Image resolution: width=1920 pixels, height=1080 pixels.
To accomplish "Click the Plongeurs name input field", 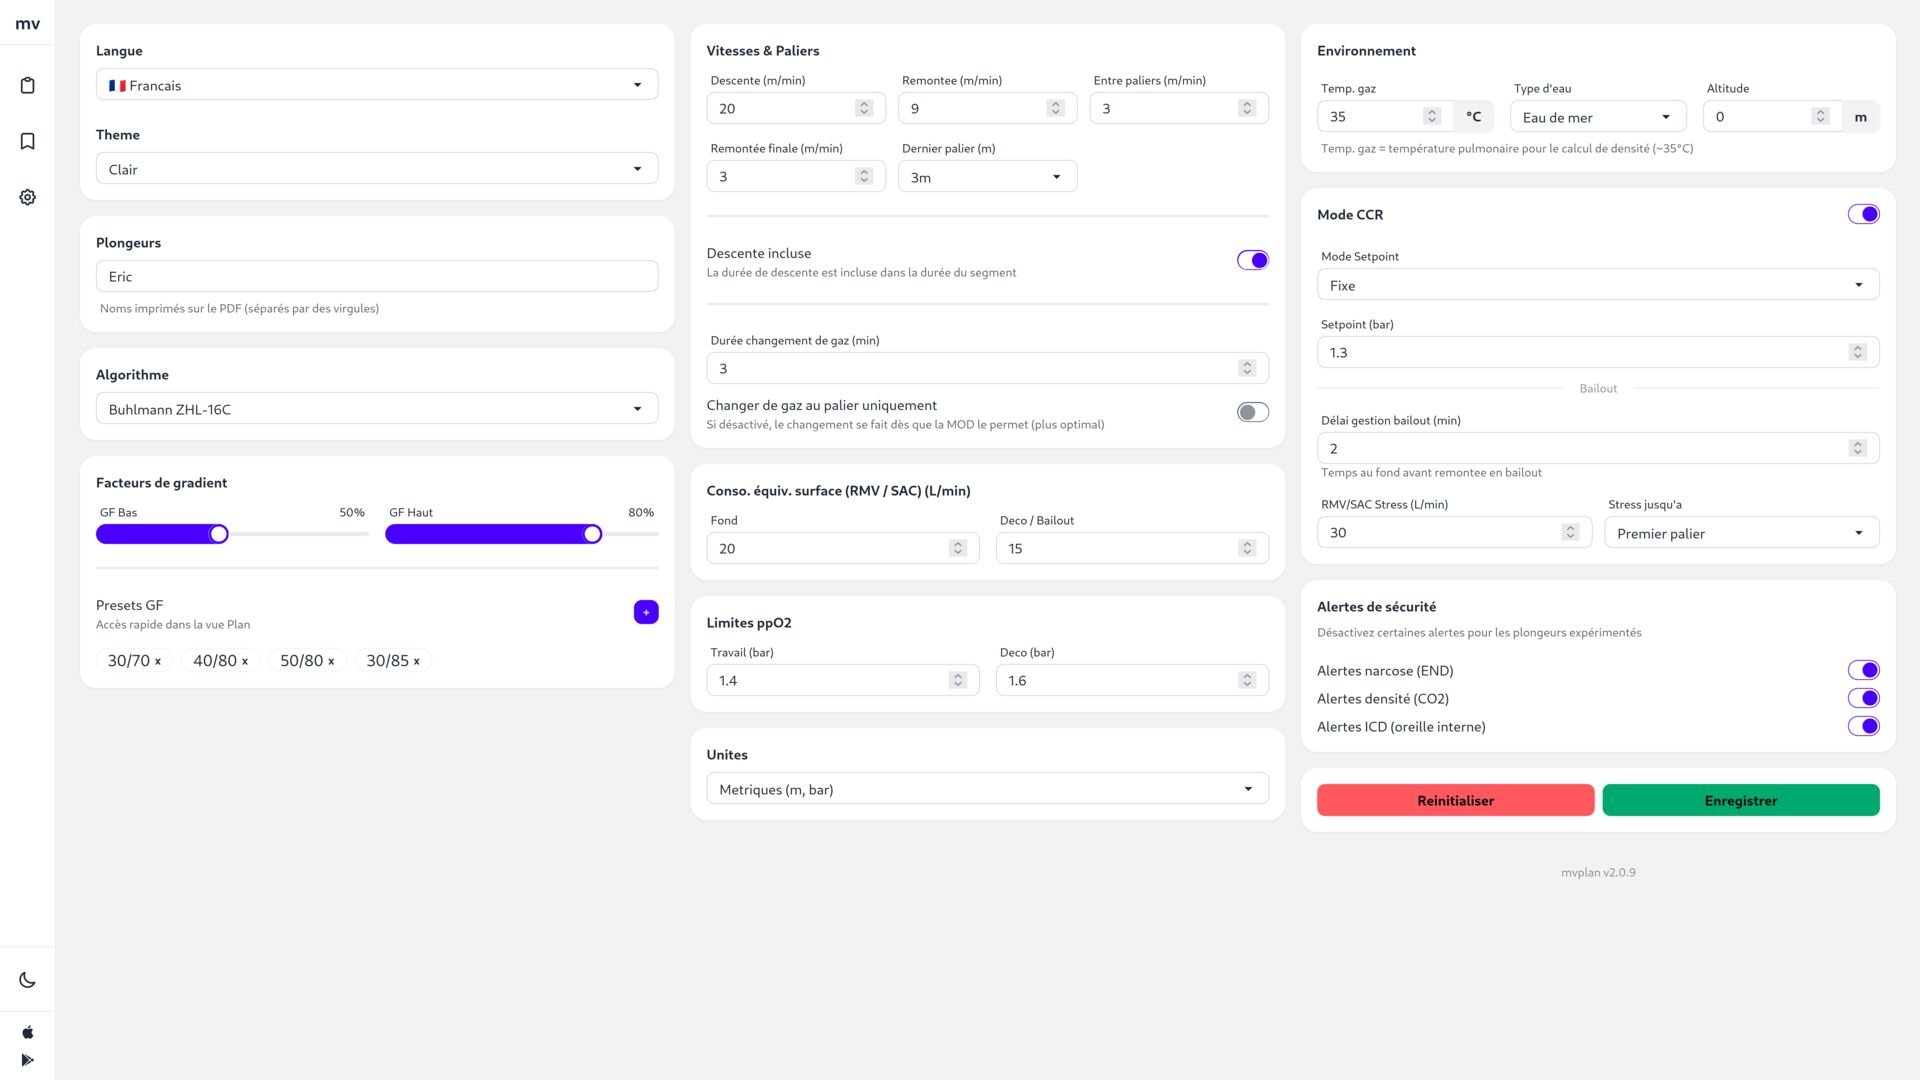I will pos(377,277).
